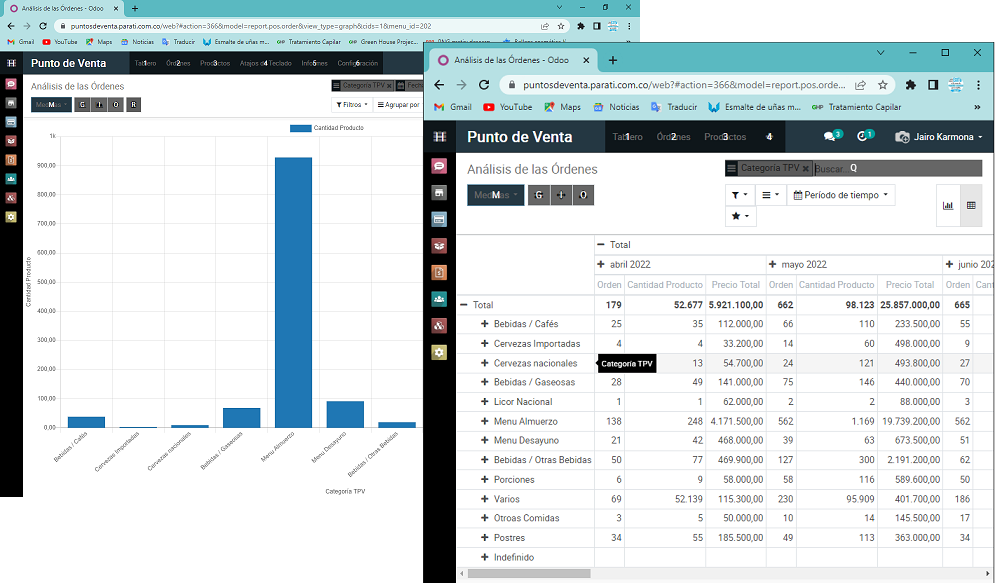996x583 pixels.
Task: Open the yellow Settings gear in the front sidebar
Action: [x=439, y=352]
